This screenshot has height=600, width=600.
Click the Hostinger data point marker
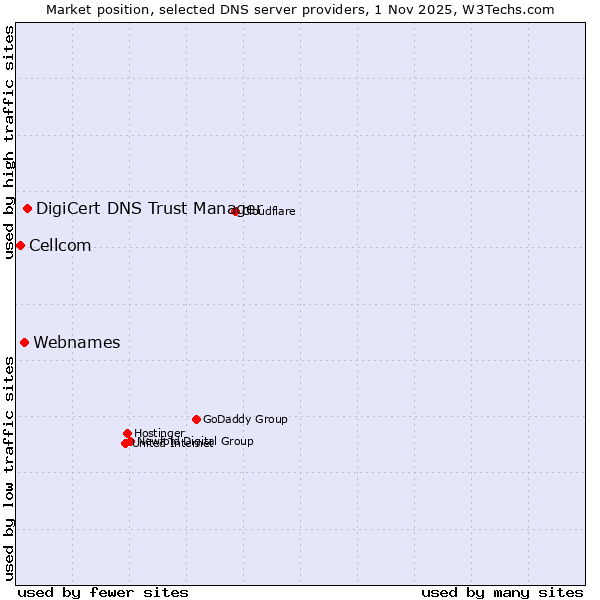[128, 433]
